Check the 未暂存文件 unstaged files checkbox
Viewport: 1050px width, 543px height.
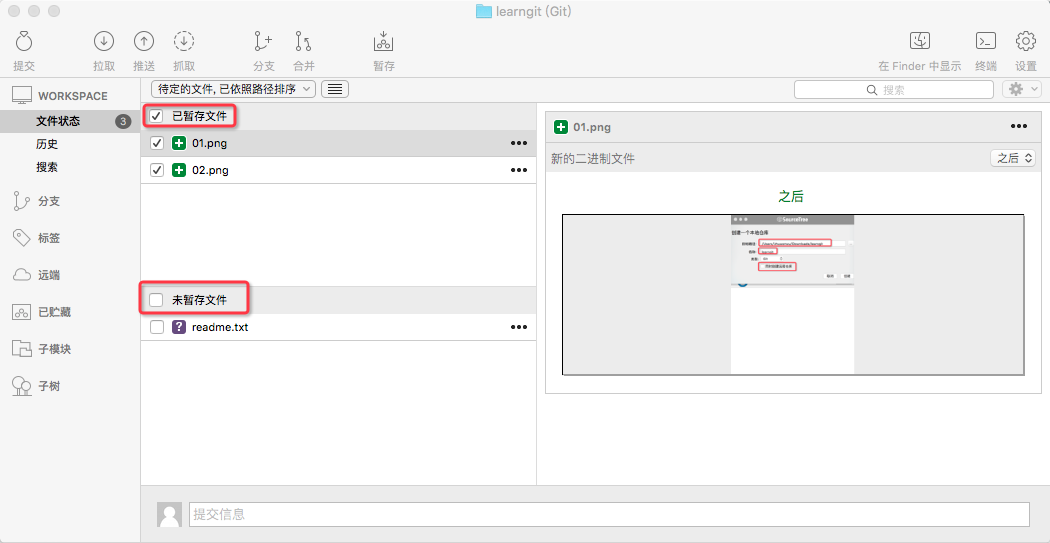(x=157, y=301)
